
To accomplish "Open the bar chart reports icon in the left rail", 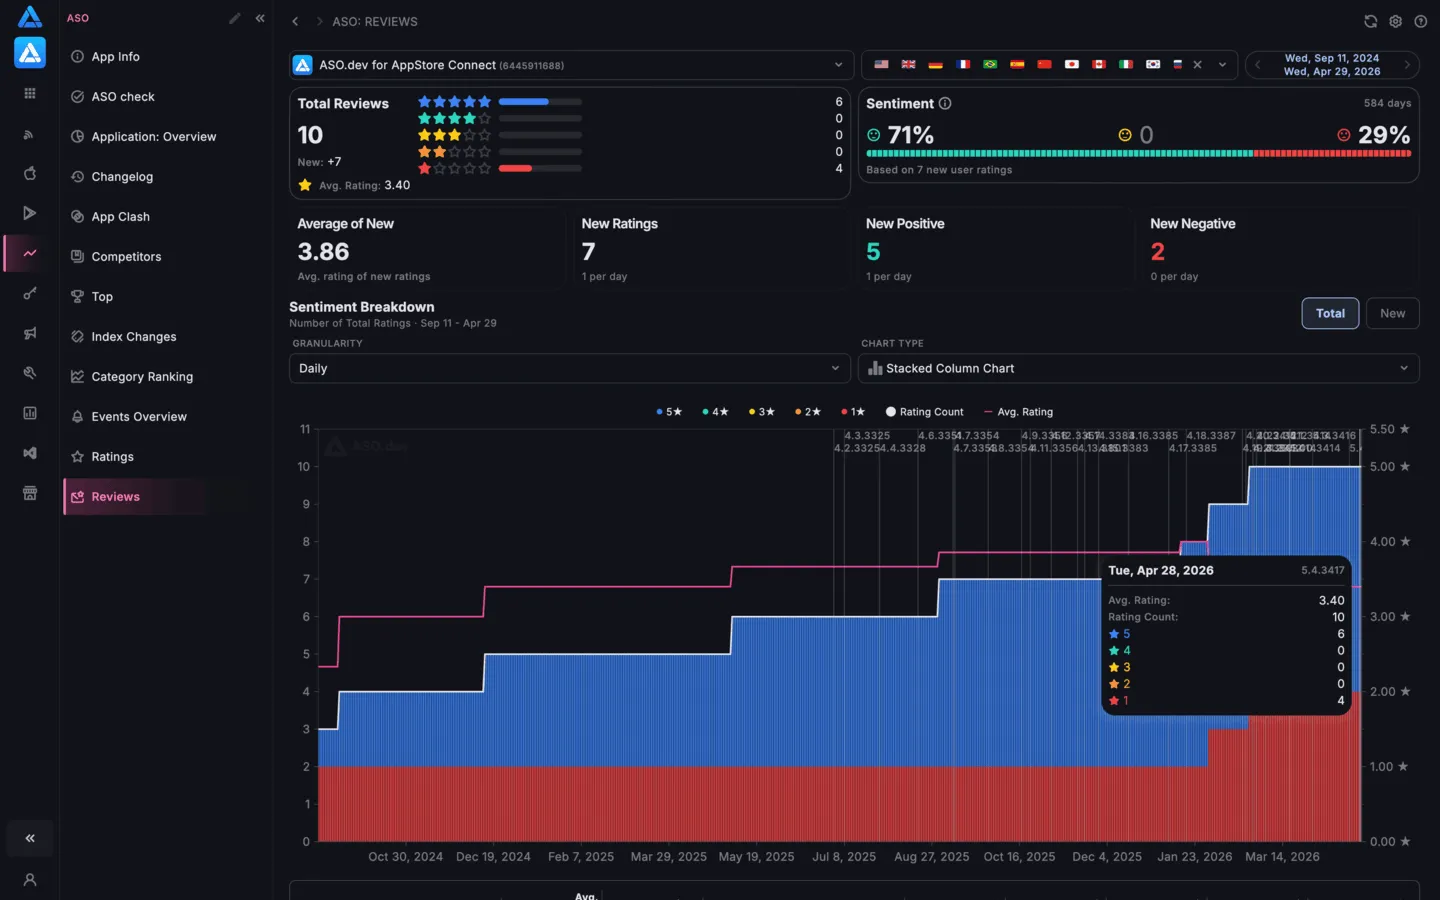I will (30, 413).
